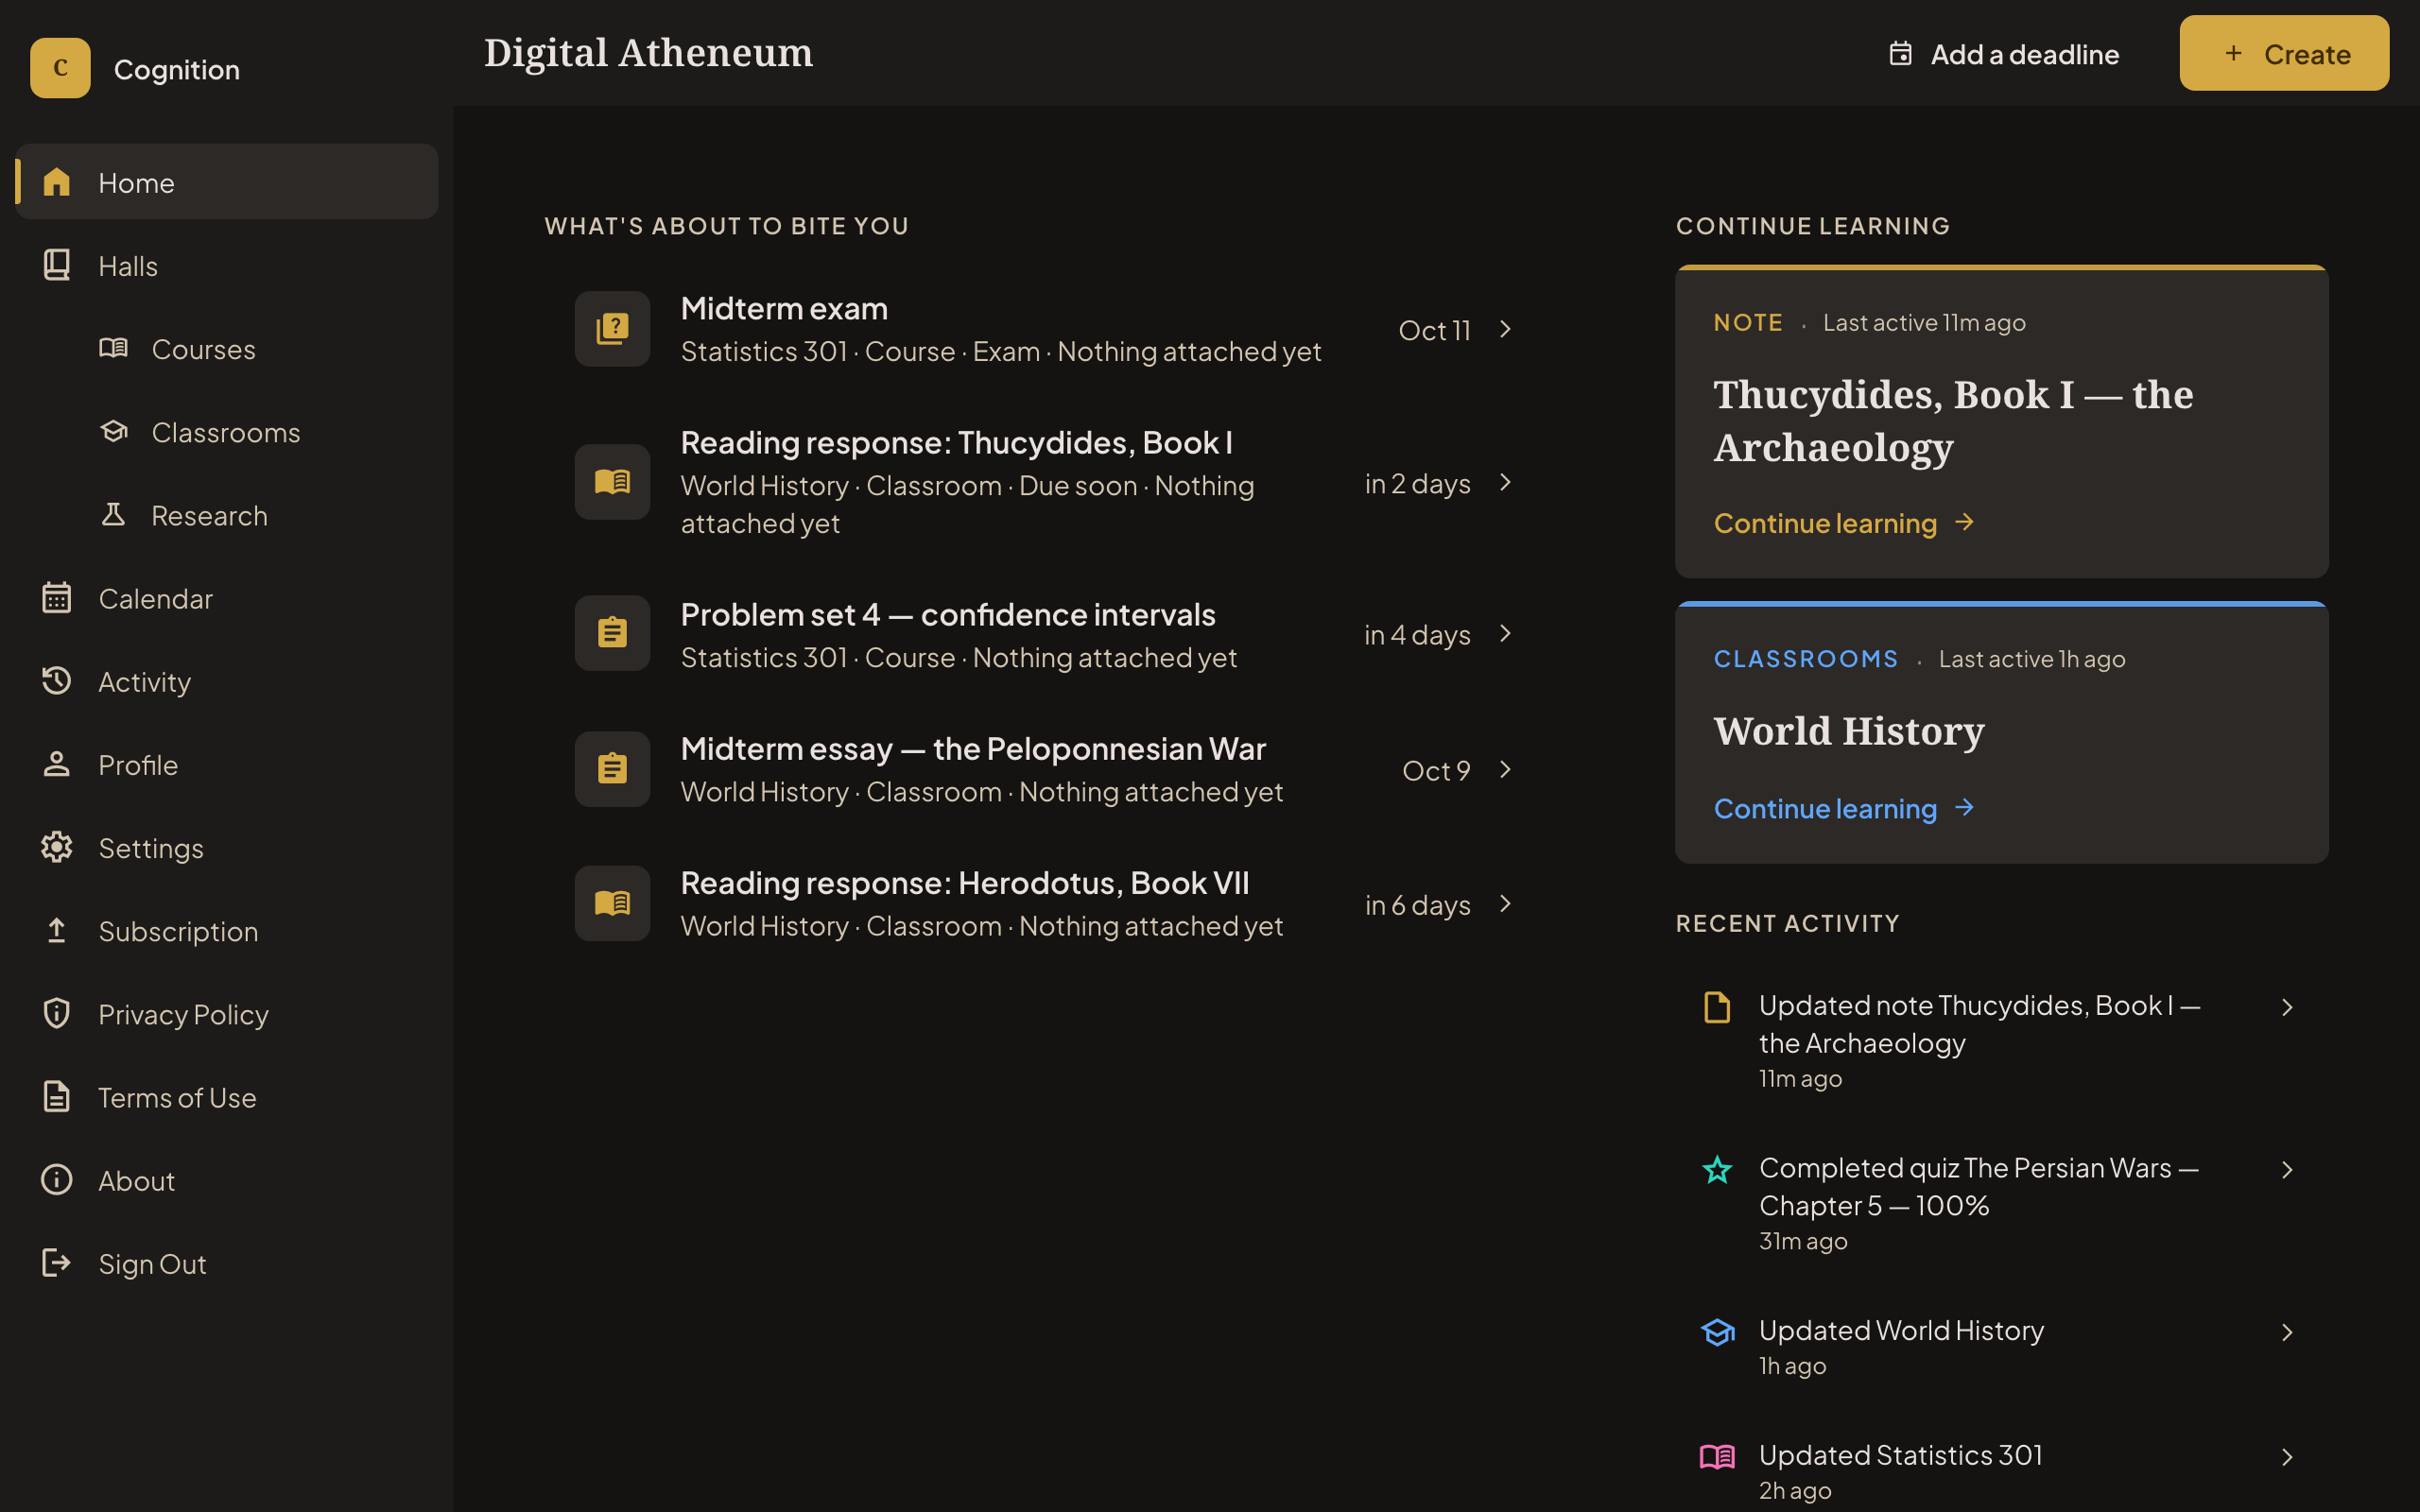Open chevron for Updated World History activity
The width and height of the screenshot is (2420, 1512).
click(x=2286, y=1332)
